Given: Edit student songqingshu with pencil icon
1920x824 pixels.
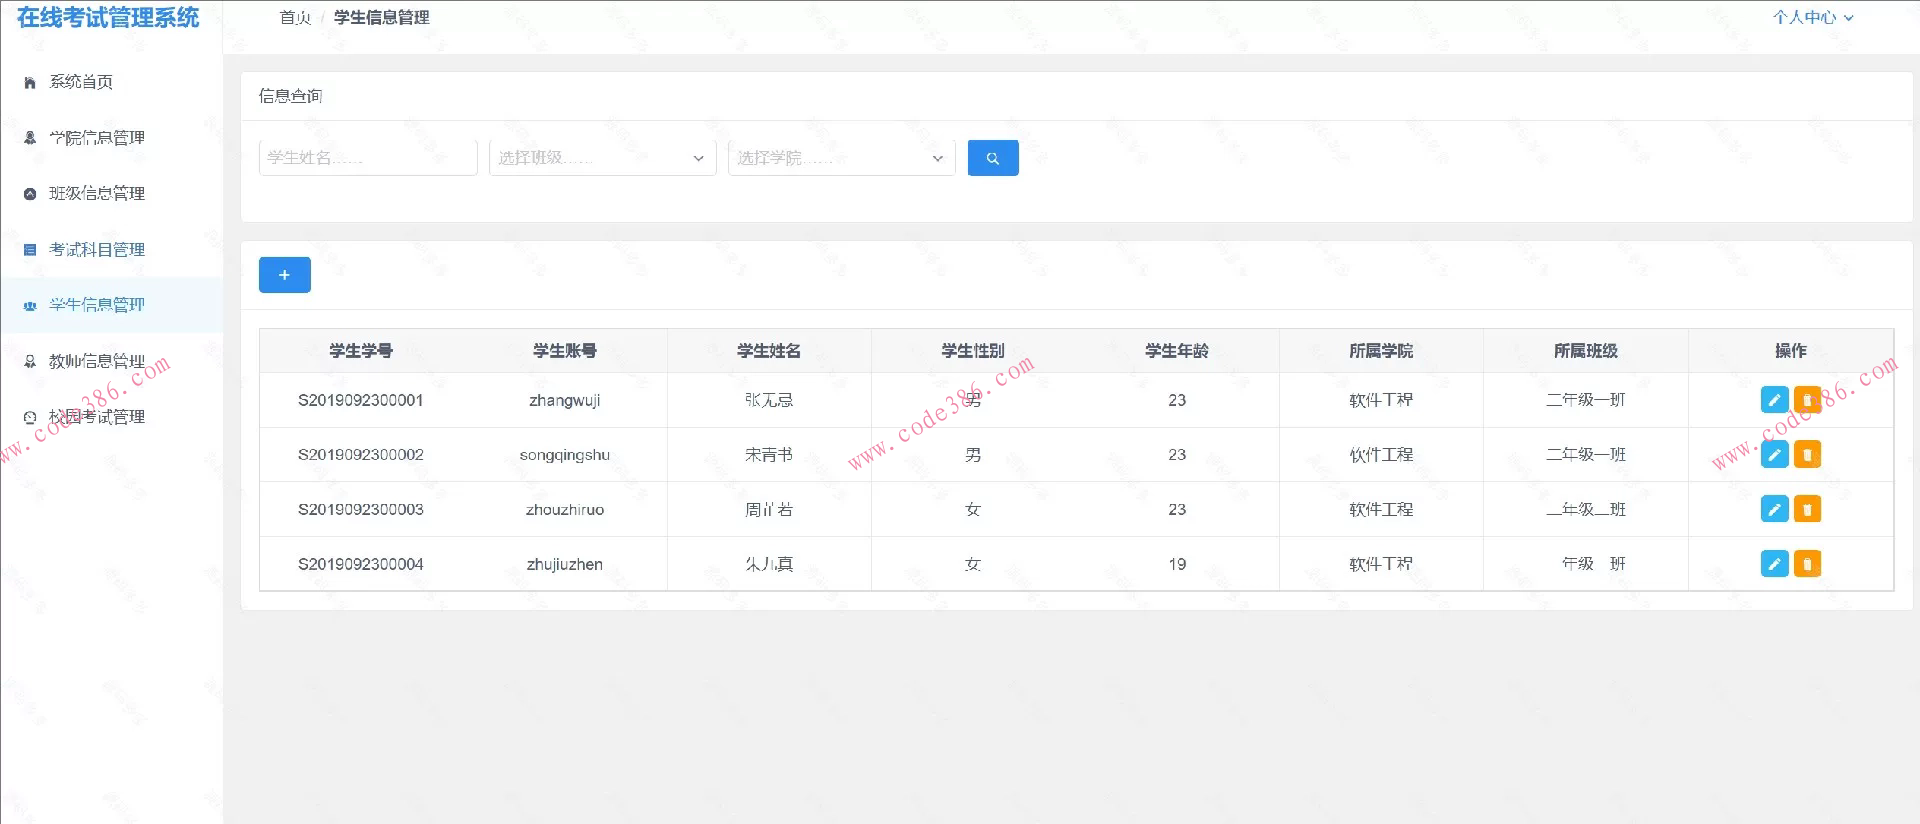Looking at the screenshot, I should (1773, 455).
